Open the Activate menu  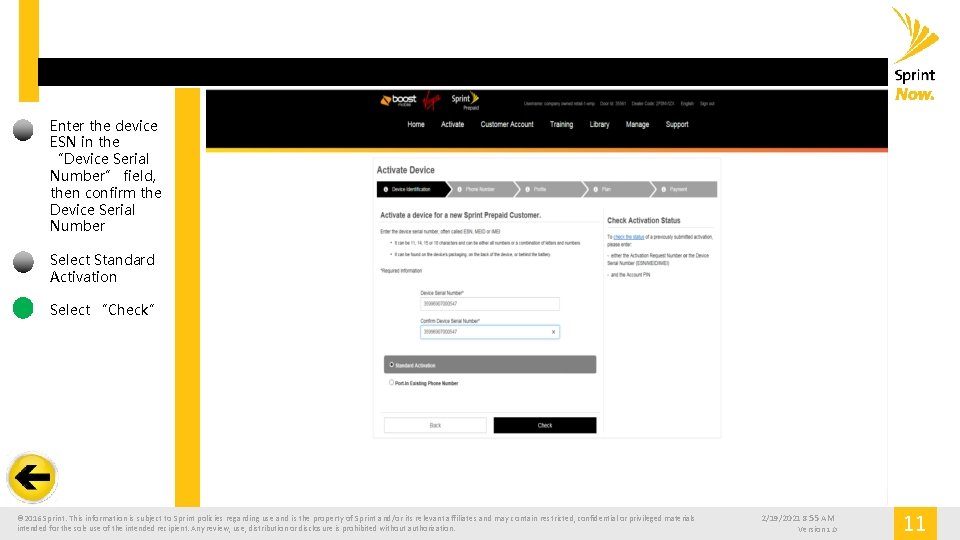[452, 124]
